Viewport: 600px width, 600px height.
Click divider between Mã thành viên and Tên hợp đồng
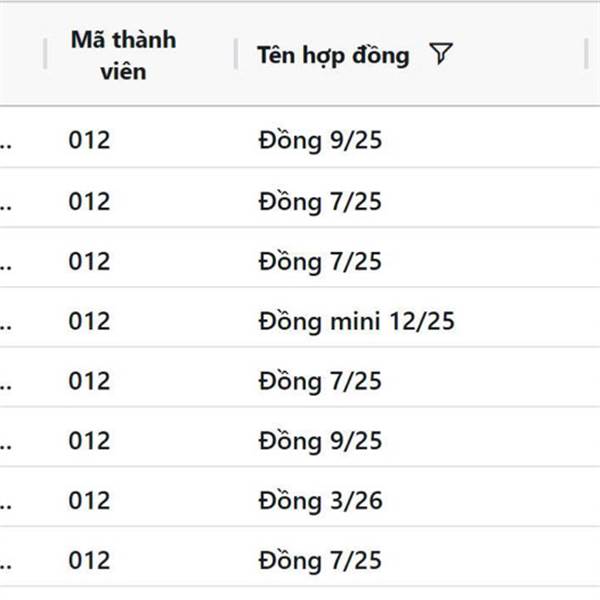click(x=236, y=54)
